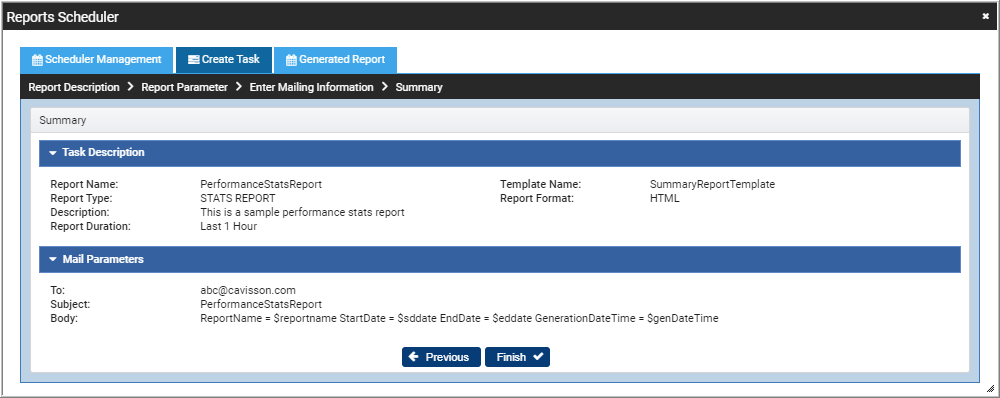The height and width of the screenshot is (398, 1000).
Task: Collapse the Task Description section
Action: 500,153
